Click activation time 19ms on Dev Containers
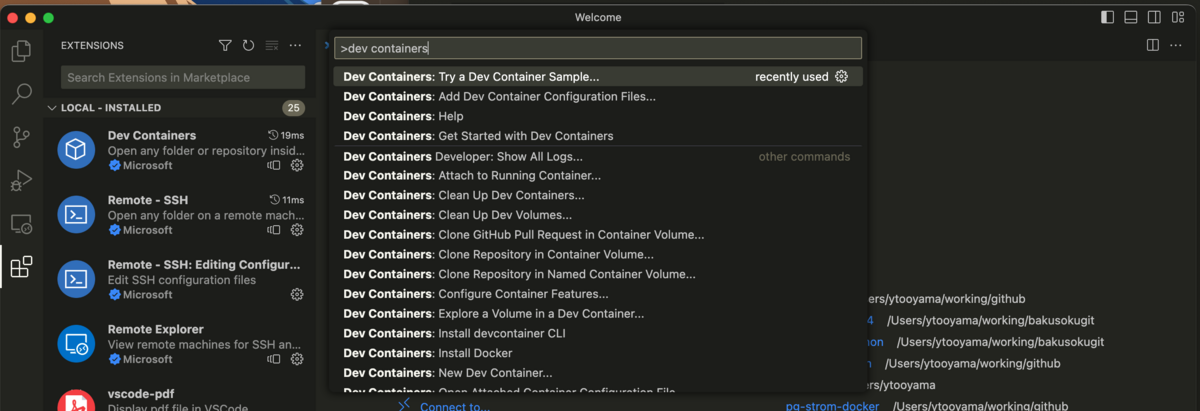1200x411 pixels. pyautogui.click(x=286, y=135)
